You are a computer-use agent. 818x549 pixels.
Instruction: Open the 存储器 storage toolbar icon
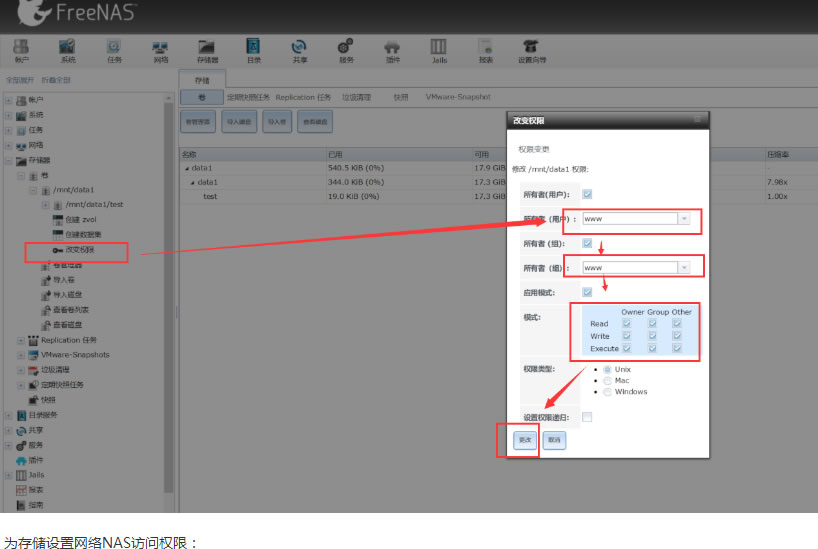point(207,51)
